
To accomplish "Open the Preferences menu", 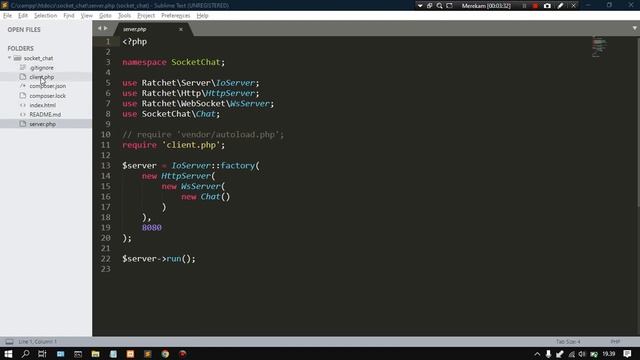I will [x=176, y=16].
